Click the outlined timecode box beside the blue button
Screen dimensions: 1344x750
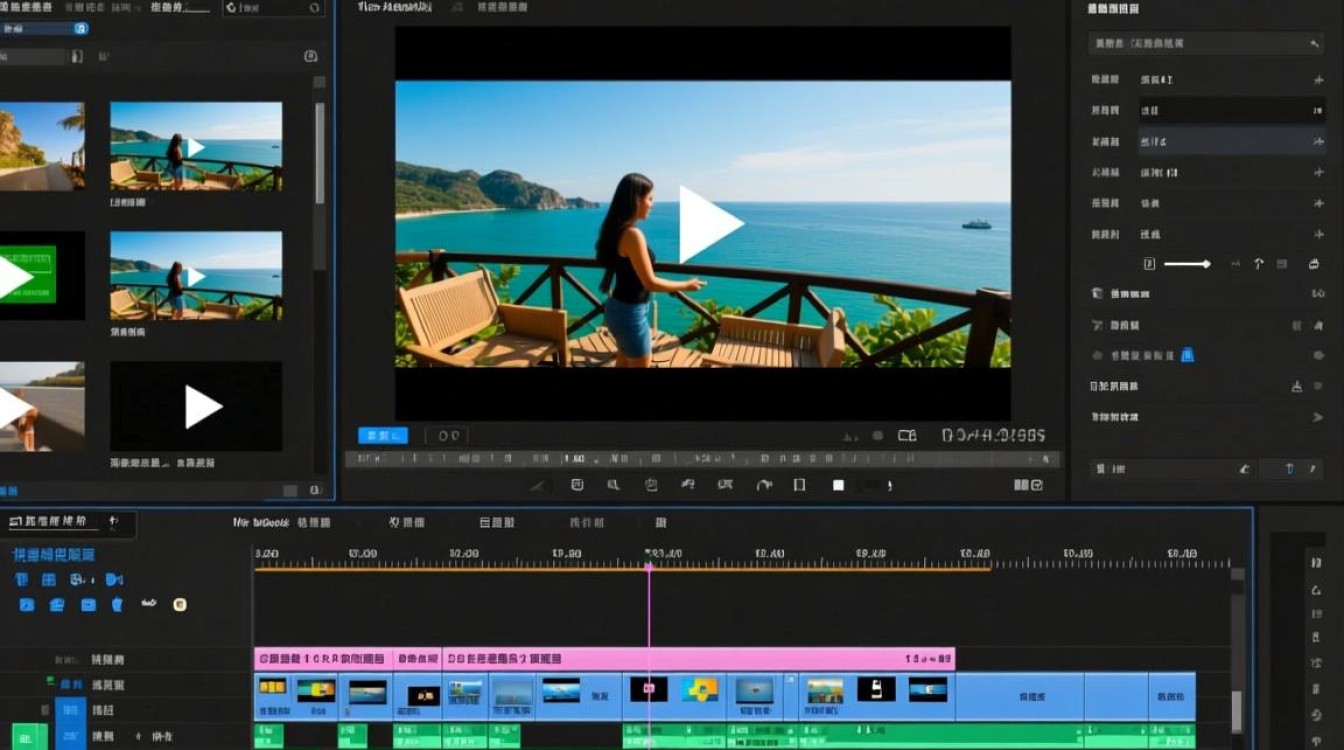click(447, 435)
